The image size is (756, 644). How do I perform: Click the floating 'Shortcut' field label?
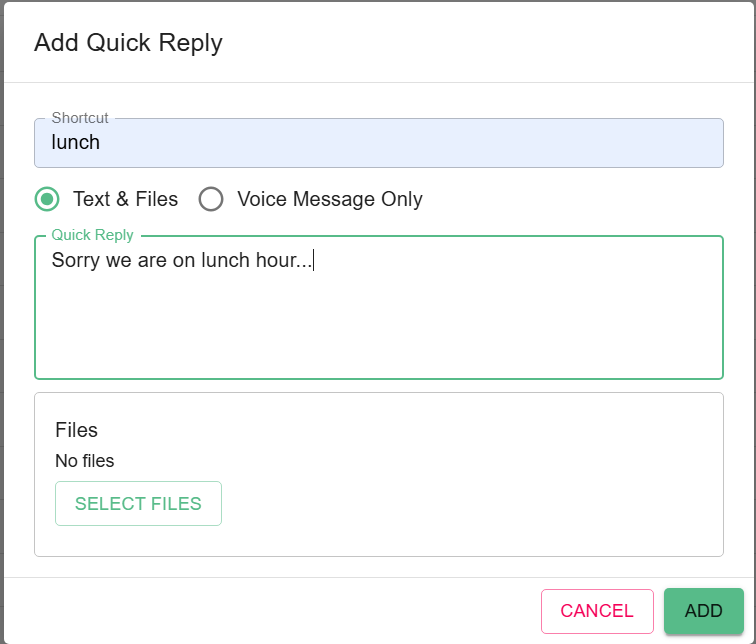click(x=80, y=118)
